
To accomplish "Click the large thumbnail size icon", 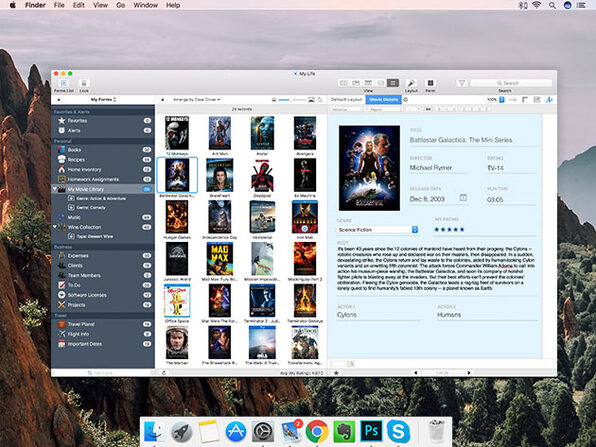I will (311, 100).
